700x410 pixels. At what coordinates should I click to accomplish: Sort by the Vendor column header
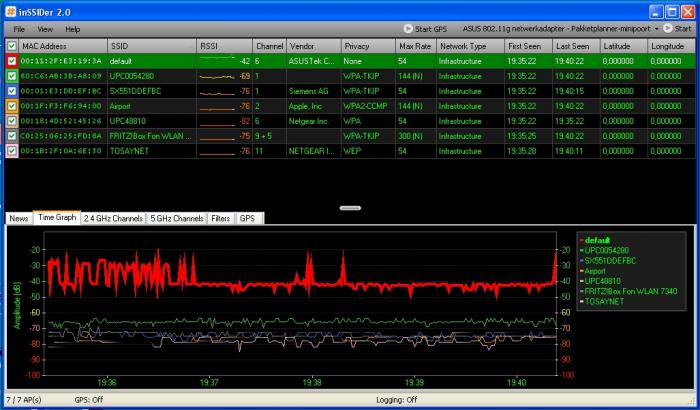pos(313,46)
